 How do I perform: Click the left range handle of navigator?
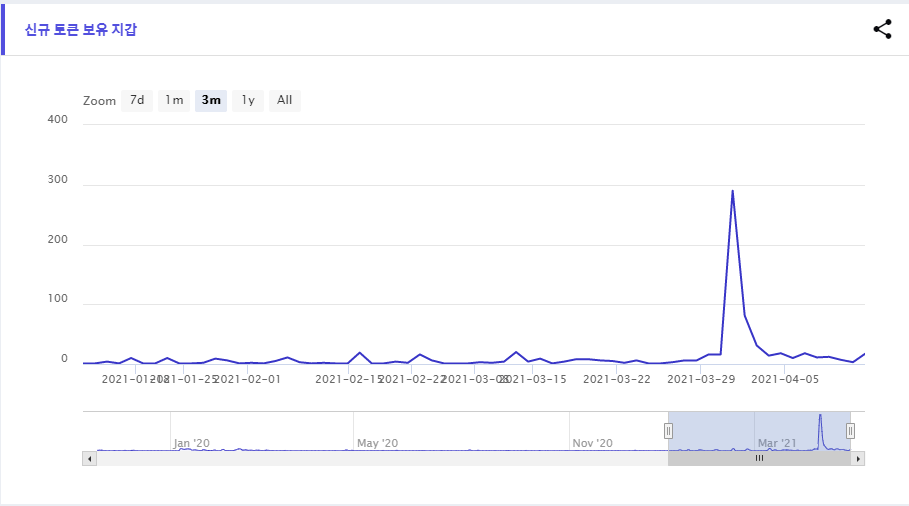(x=668, y=431)
